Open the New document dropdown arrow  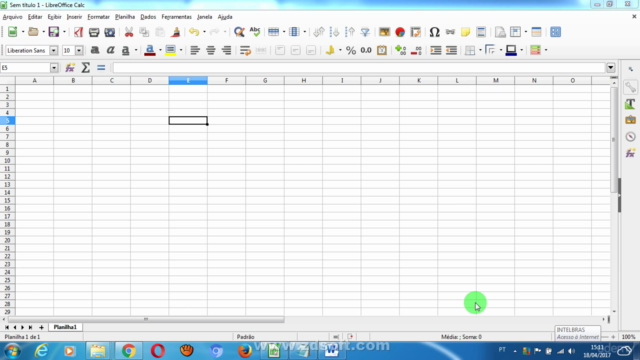23,32
